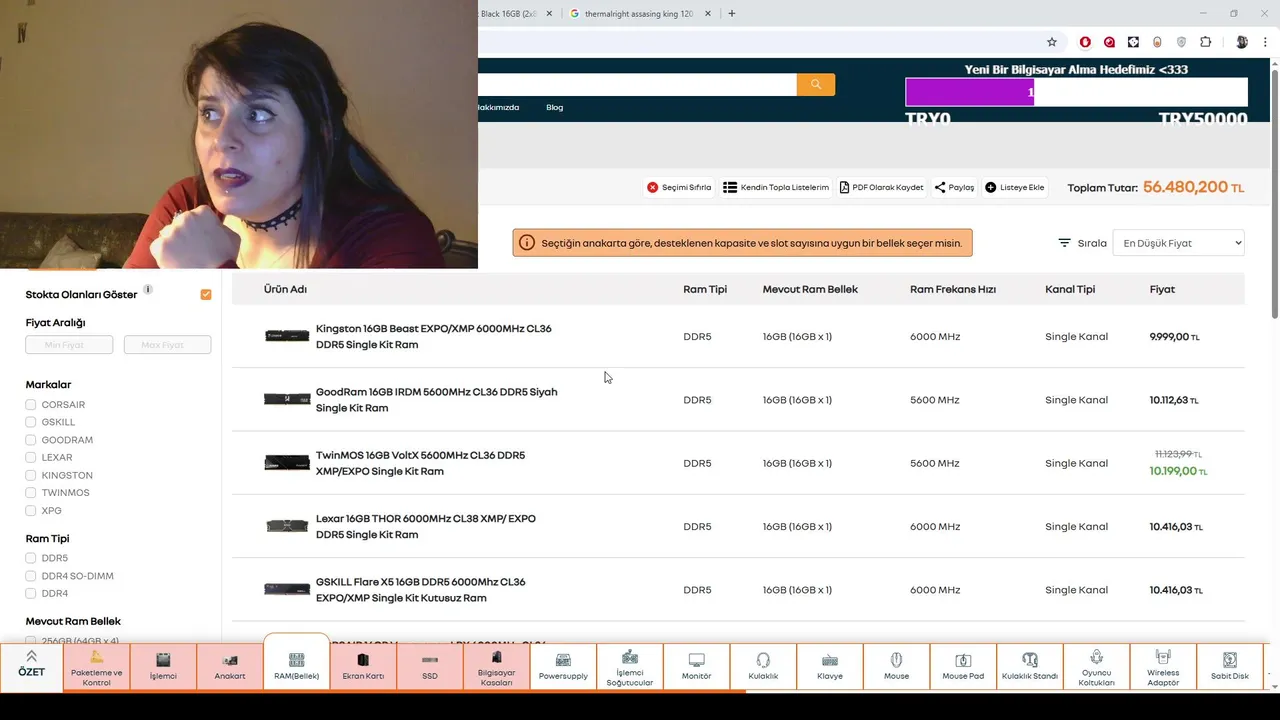Open Oyuncu Koltukları category
1280x720 pixels.
click(x=1096, y=666)
